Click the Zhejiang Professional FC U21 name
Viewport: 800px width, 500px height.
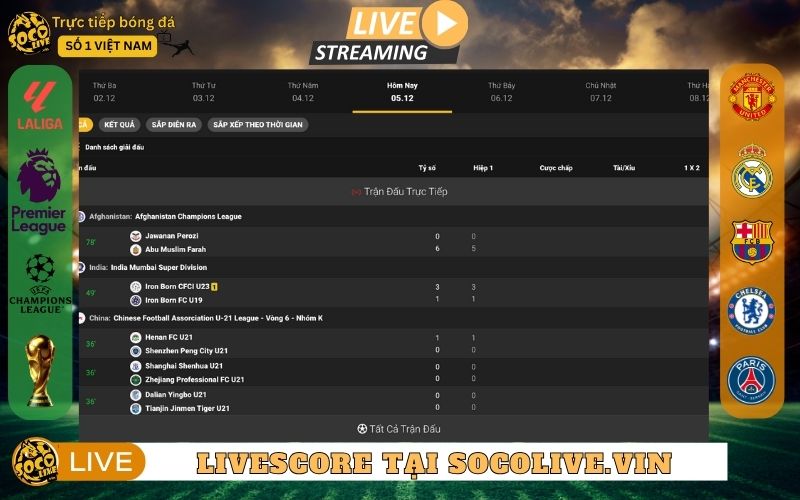click(195, 380)
